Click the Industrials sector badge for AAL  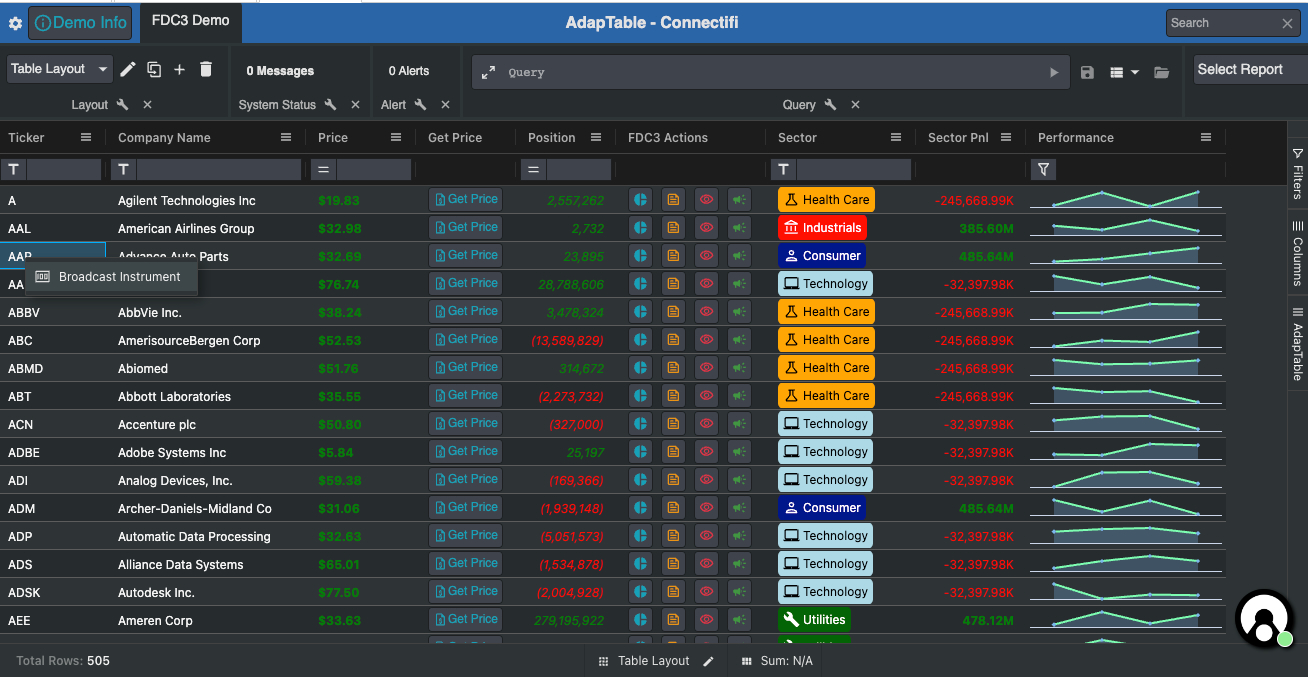pos(822,228)
